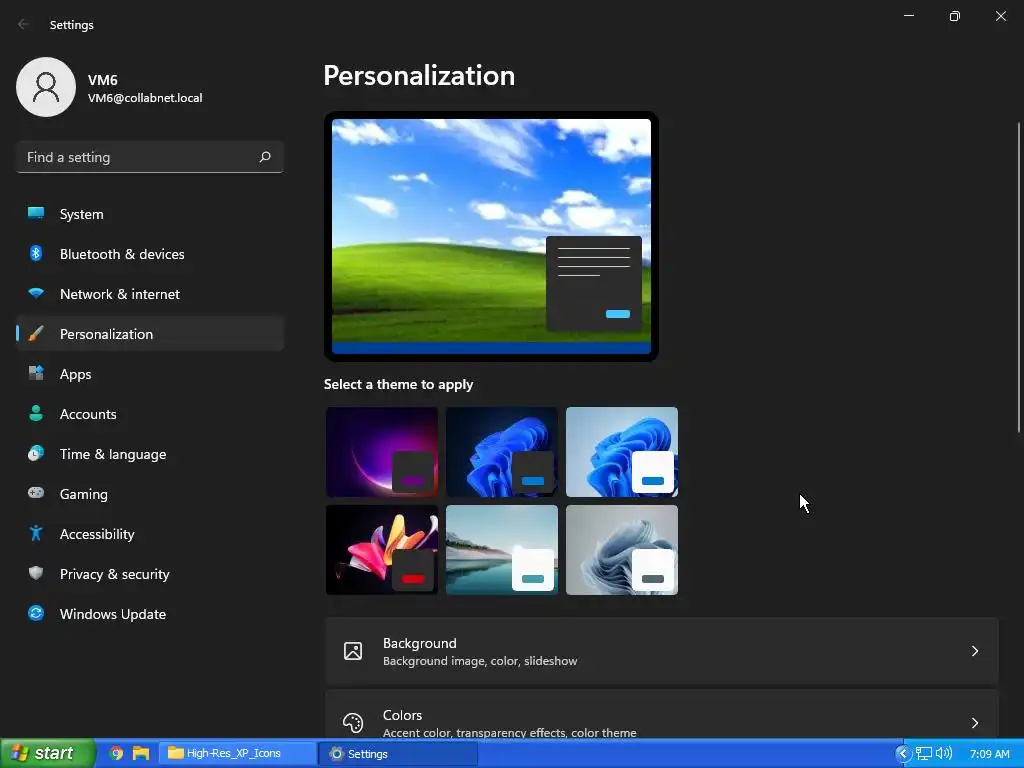Click the Bluetooth icon in sidebar
The height and width of the screenshot is (768, 1024).
coord(36,253)
